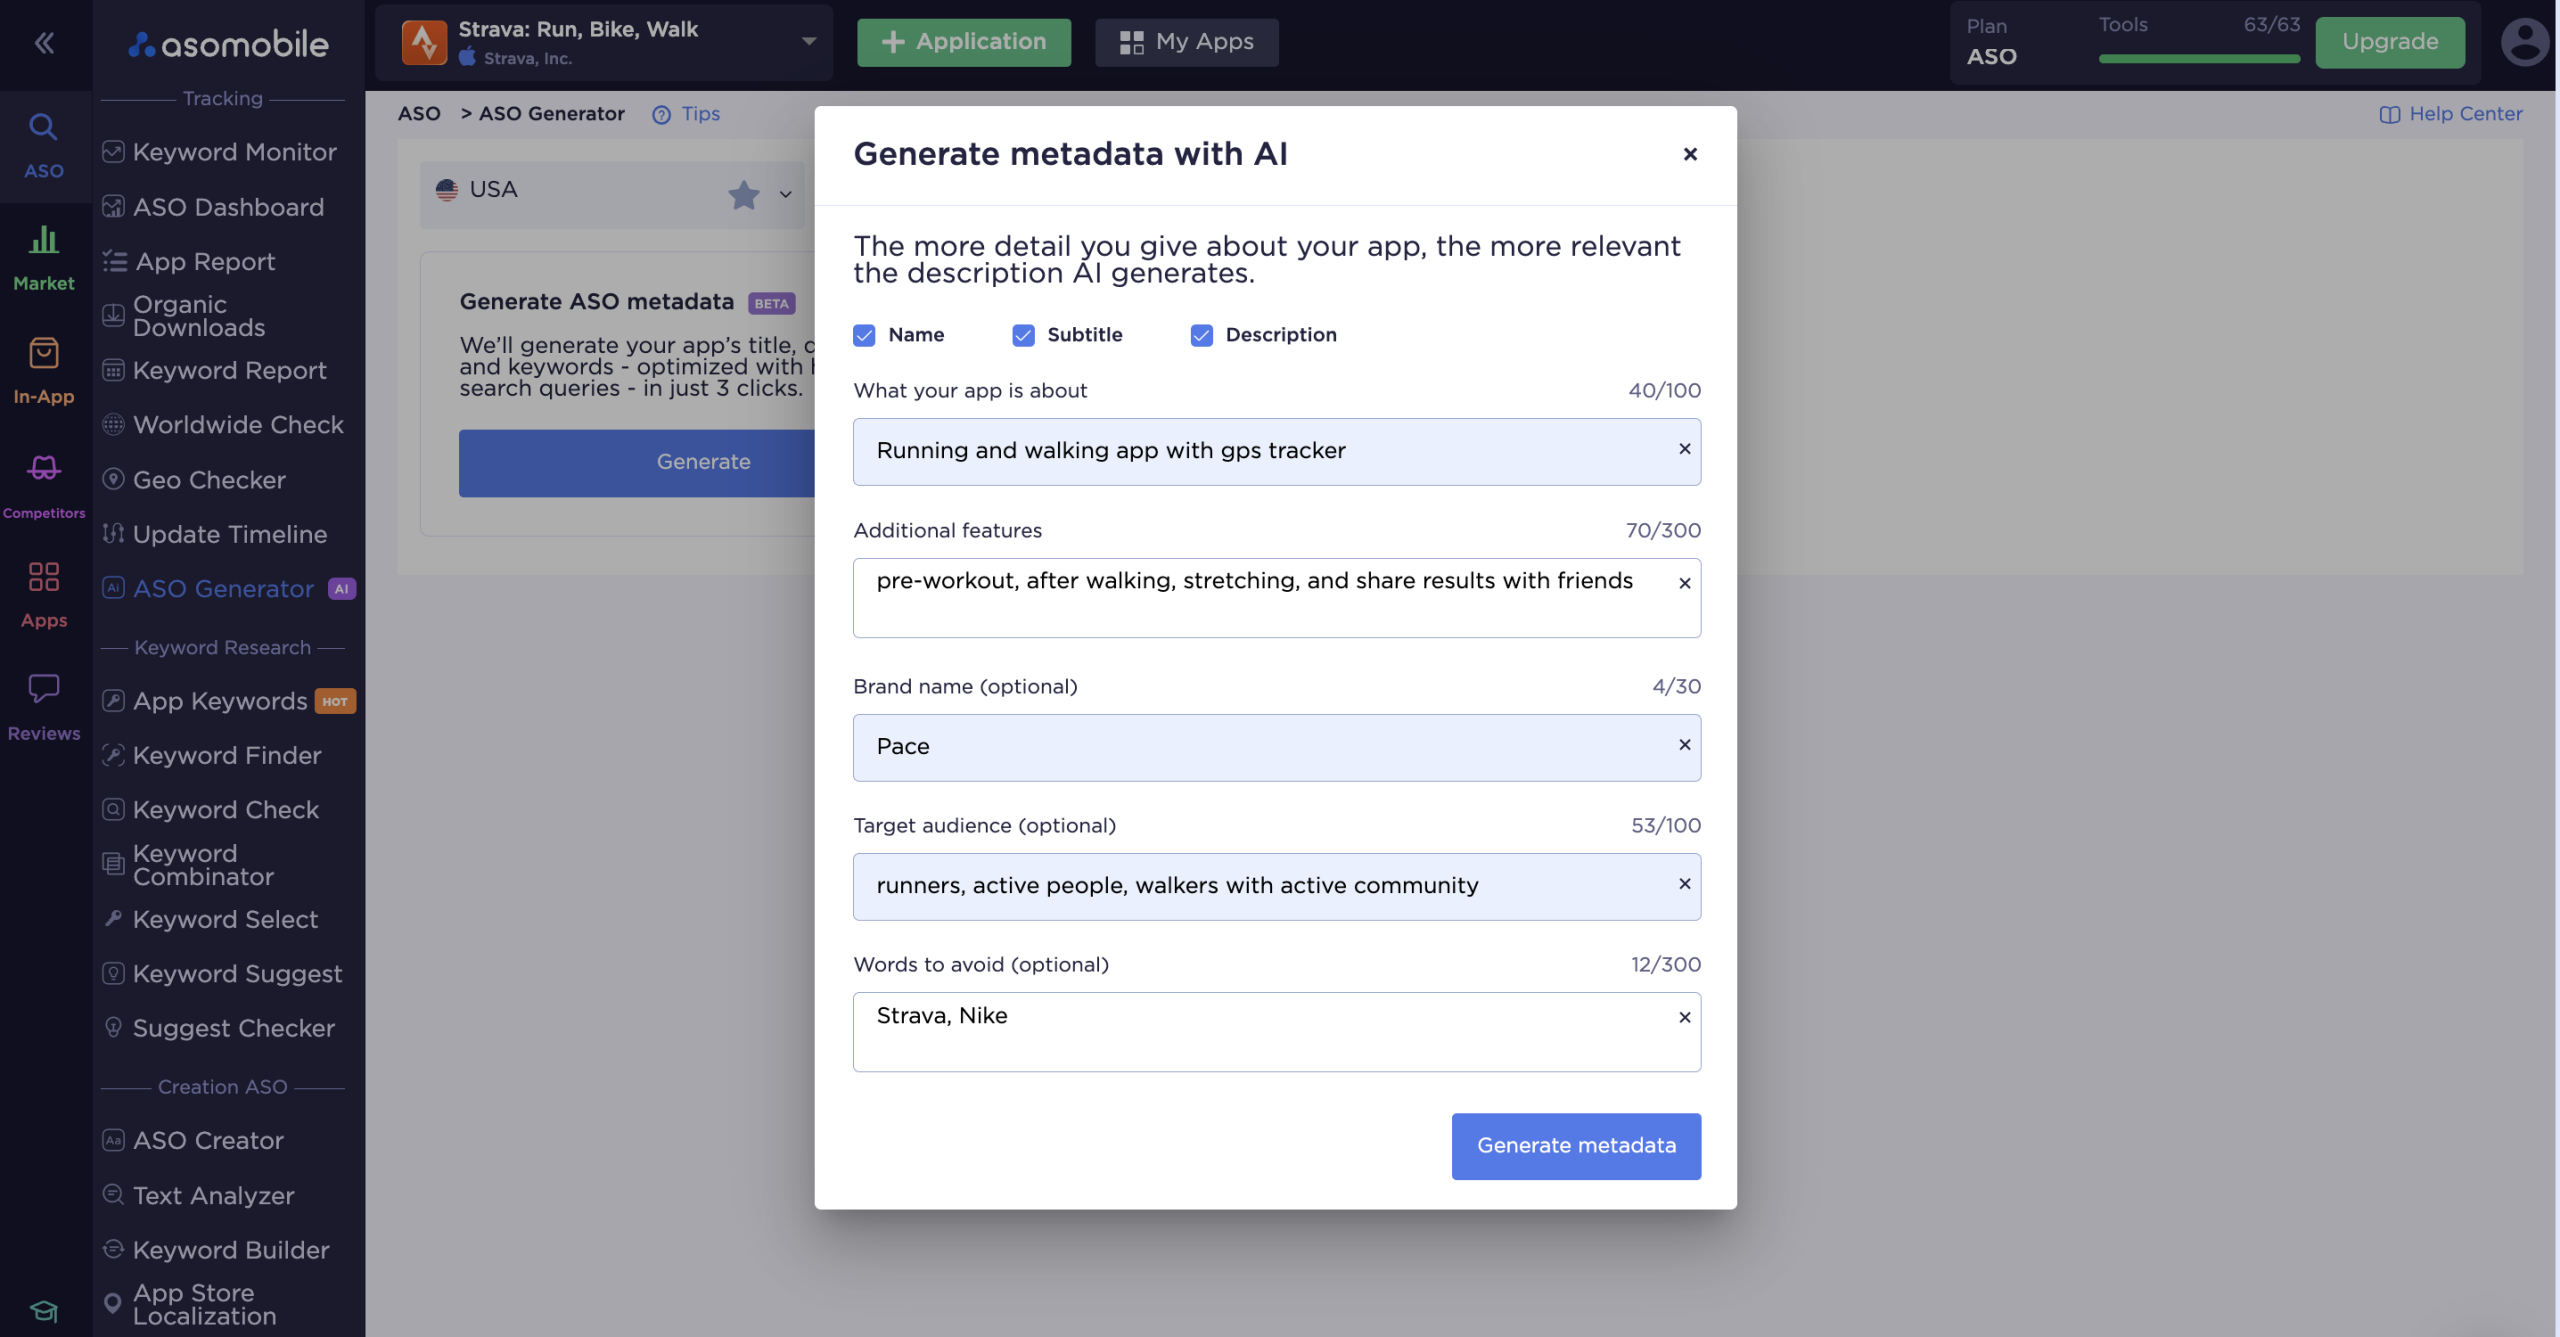Clear the 'What your app is about' field
The height and width of the screenshot is (1337, 2560).
[x=1685, y=449]
